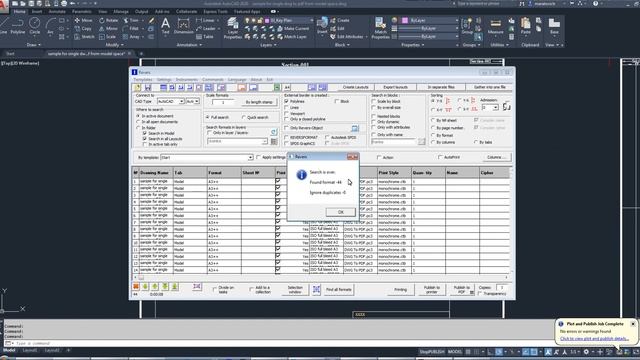Activate the Scale command in the Modify panel
The width and height of the screenshot is (640, 360).
pos(107,37)
